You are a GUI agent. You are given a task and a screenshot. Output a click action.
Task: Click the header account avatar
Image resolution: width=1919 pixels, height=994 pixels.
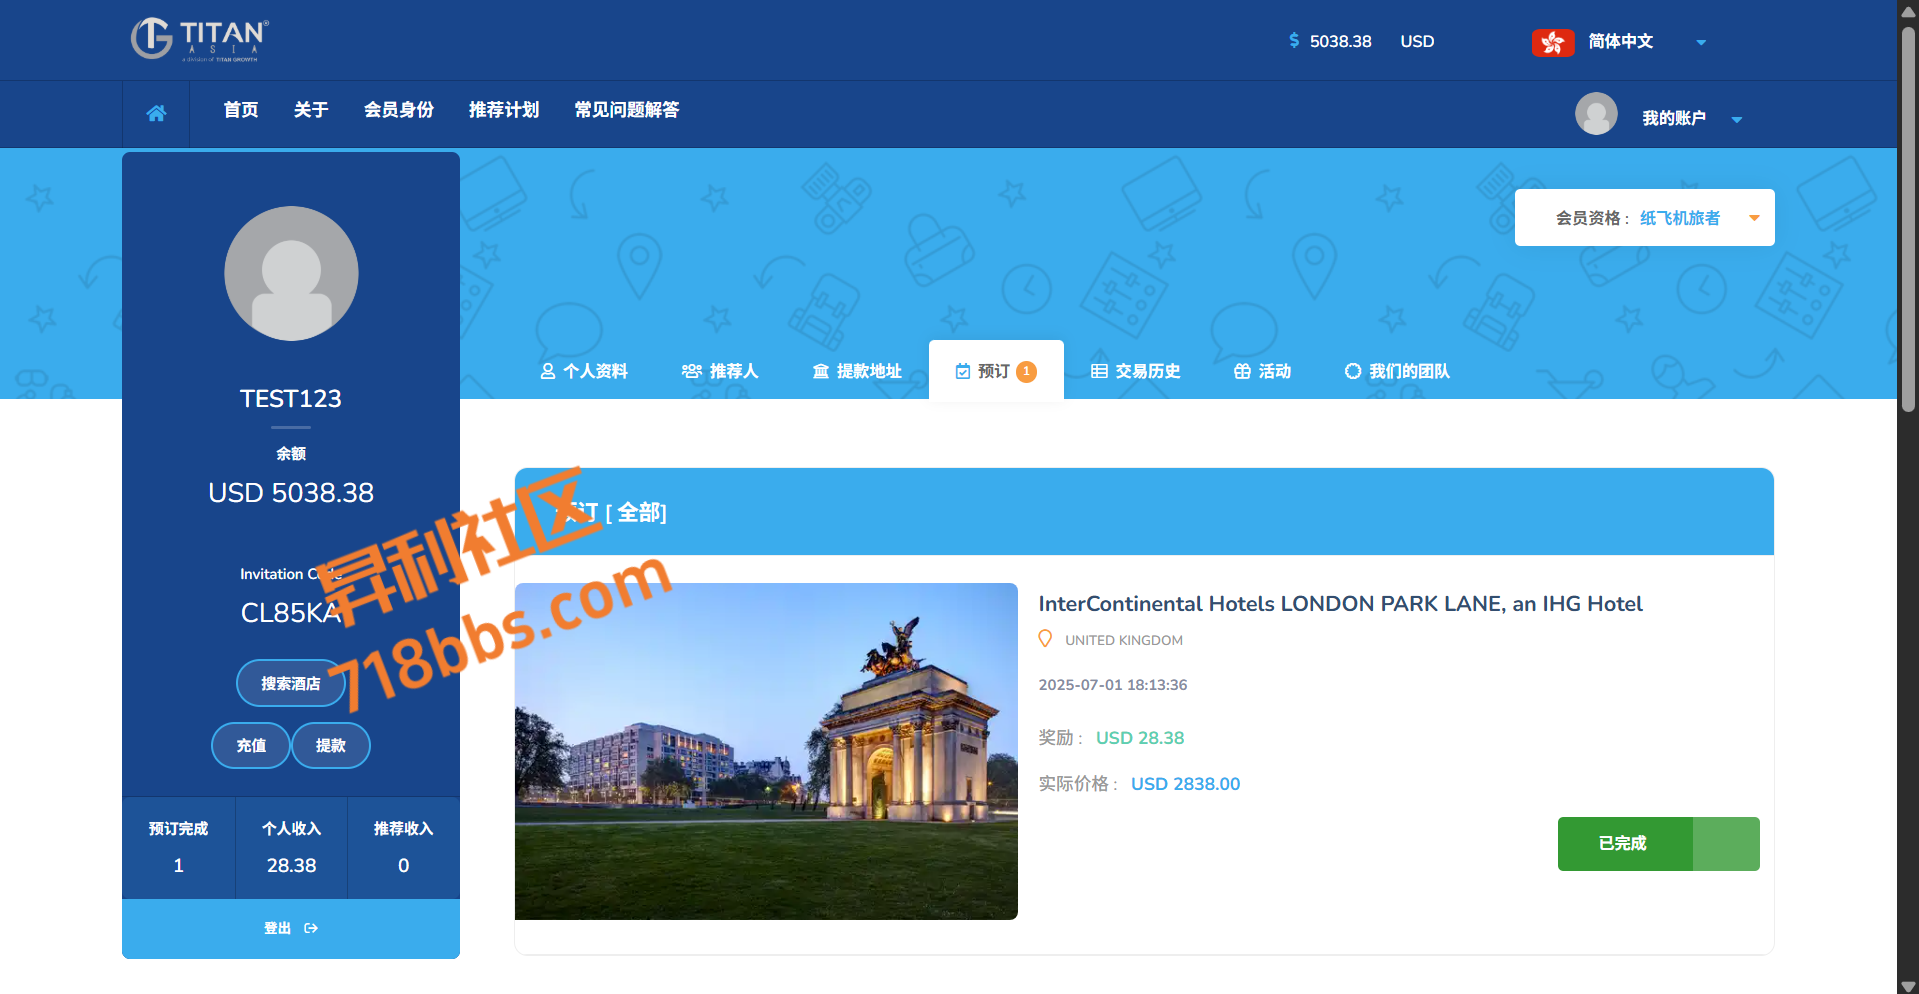pos(1596,114)
